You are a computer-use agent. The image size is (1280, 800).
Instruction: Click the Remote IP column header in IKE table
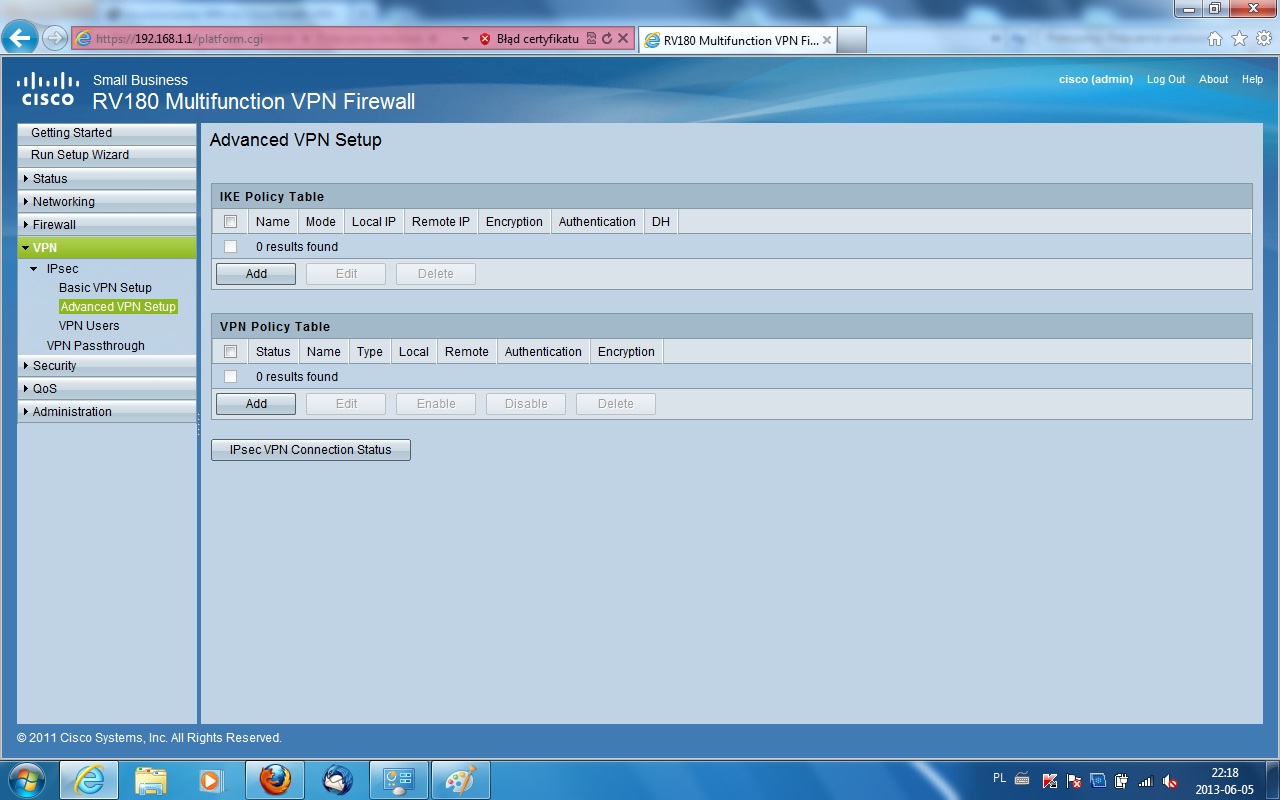(x=441, y=222)
